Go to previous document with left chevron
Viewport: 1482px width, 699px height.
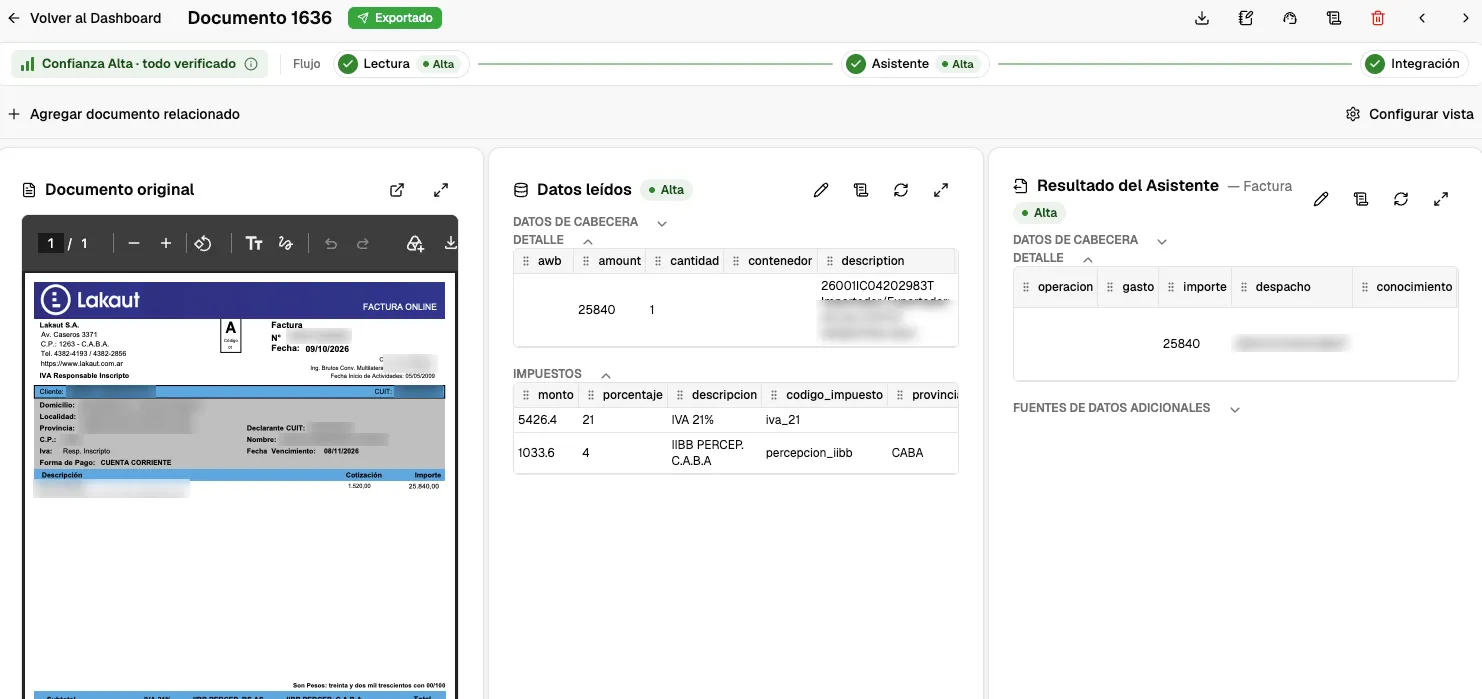[x=1422, y=18]
